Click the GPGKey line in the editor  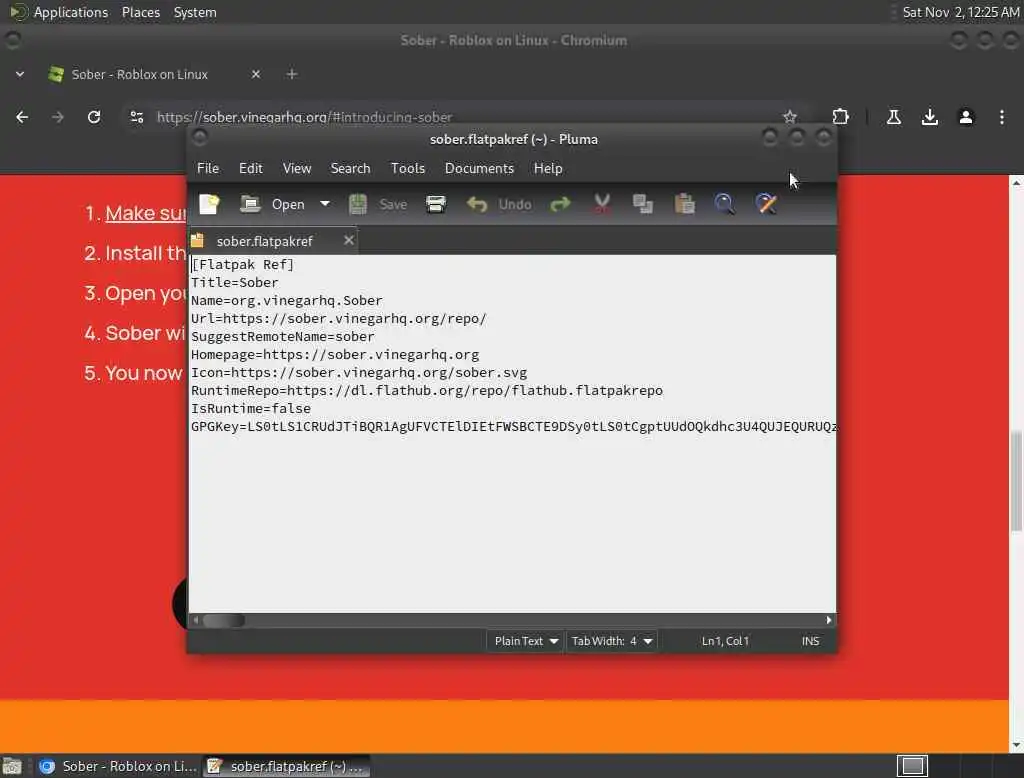click(x=513, y=427)
